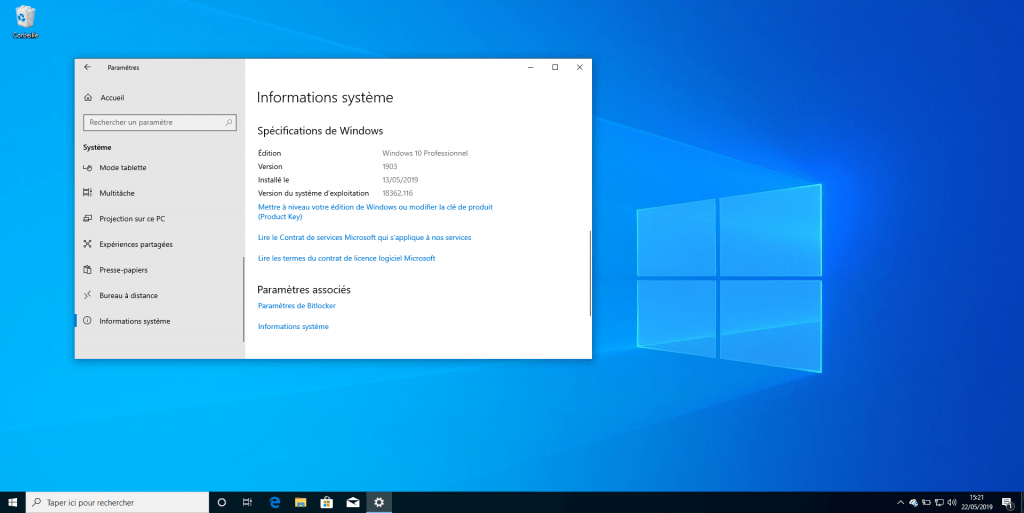Screen dimensions: 1024x513
Task: Click the taskbar search box Taper ici pour rechercher
Action: (x=118, y=503)
